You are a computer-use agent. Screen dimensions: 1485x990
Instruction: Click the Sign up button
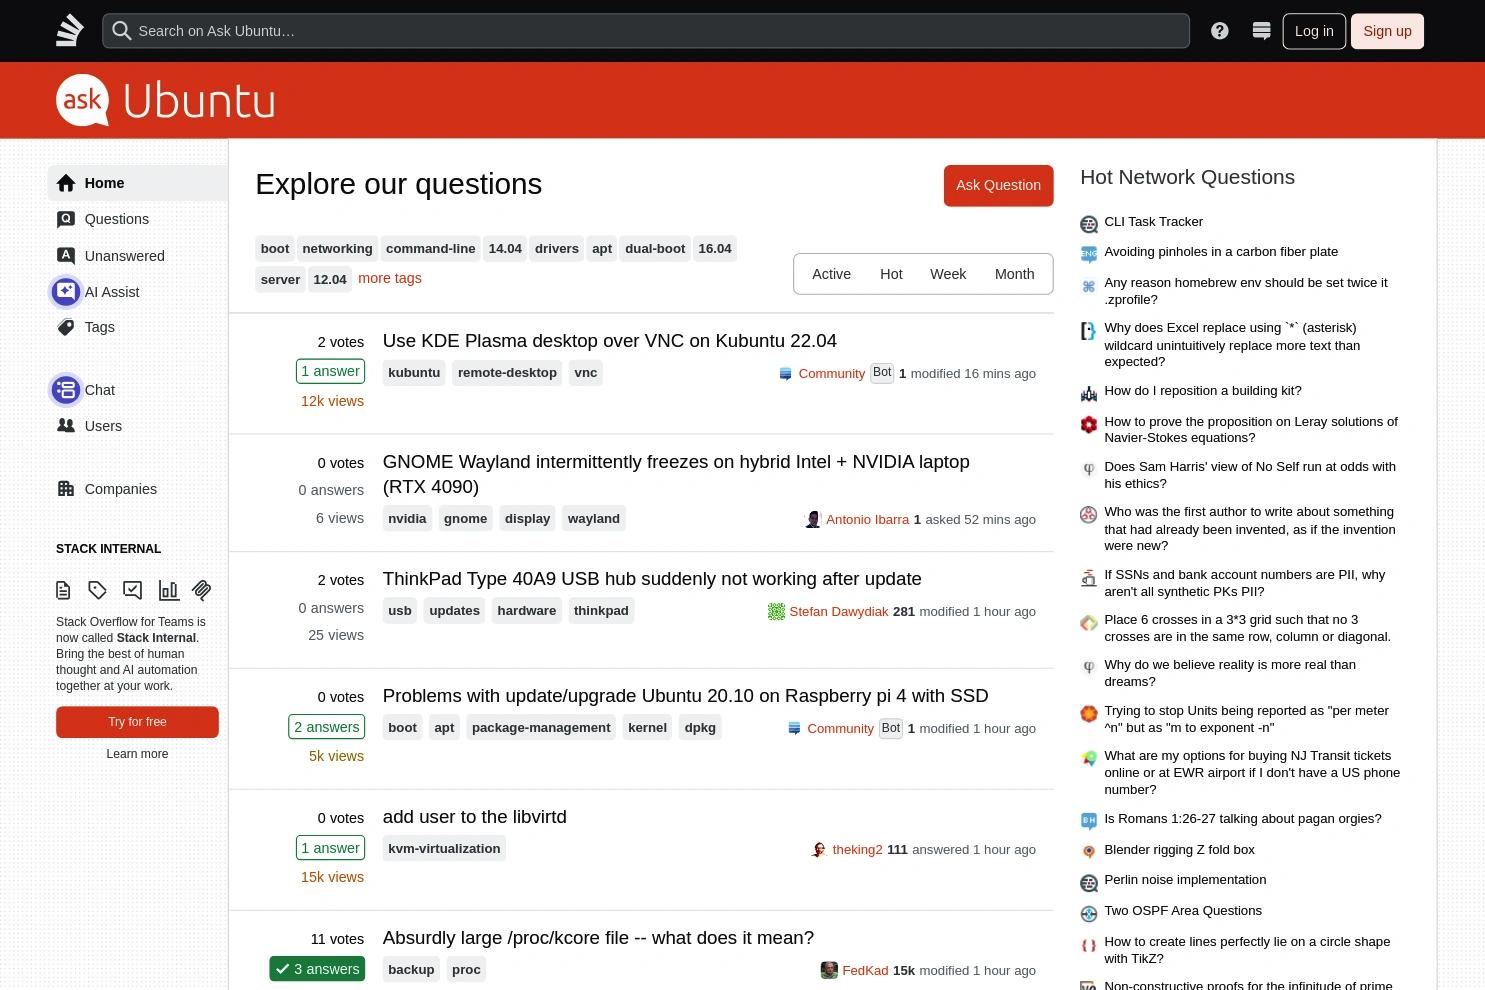pyautogui.click(x=1387, y=31)
